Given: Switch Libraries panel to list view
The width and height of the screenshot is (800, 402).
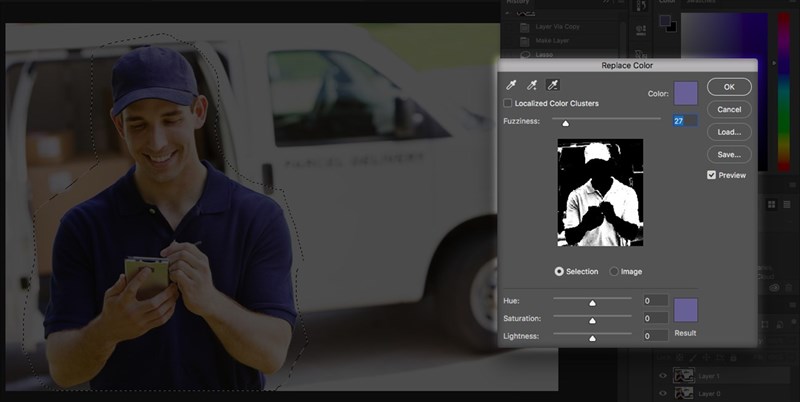Looking at the screenshot, I should click(x=785, y=205).
